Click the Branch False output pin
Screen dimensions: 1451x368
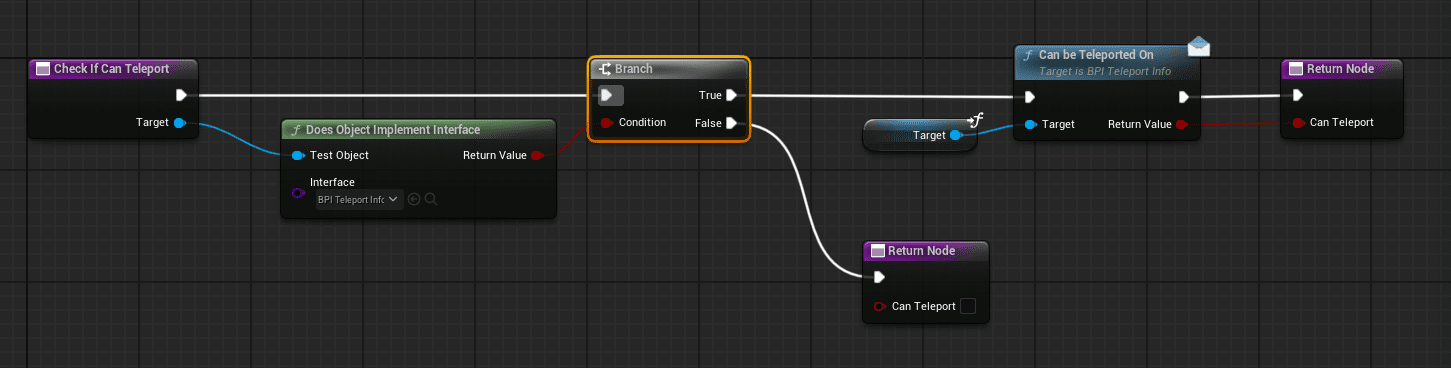[731, 123]
